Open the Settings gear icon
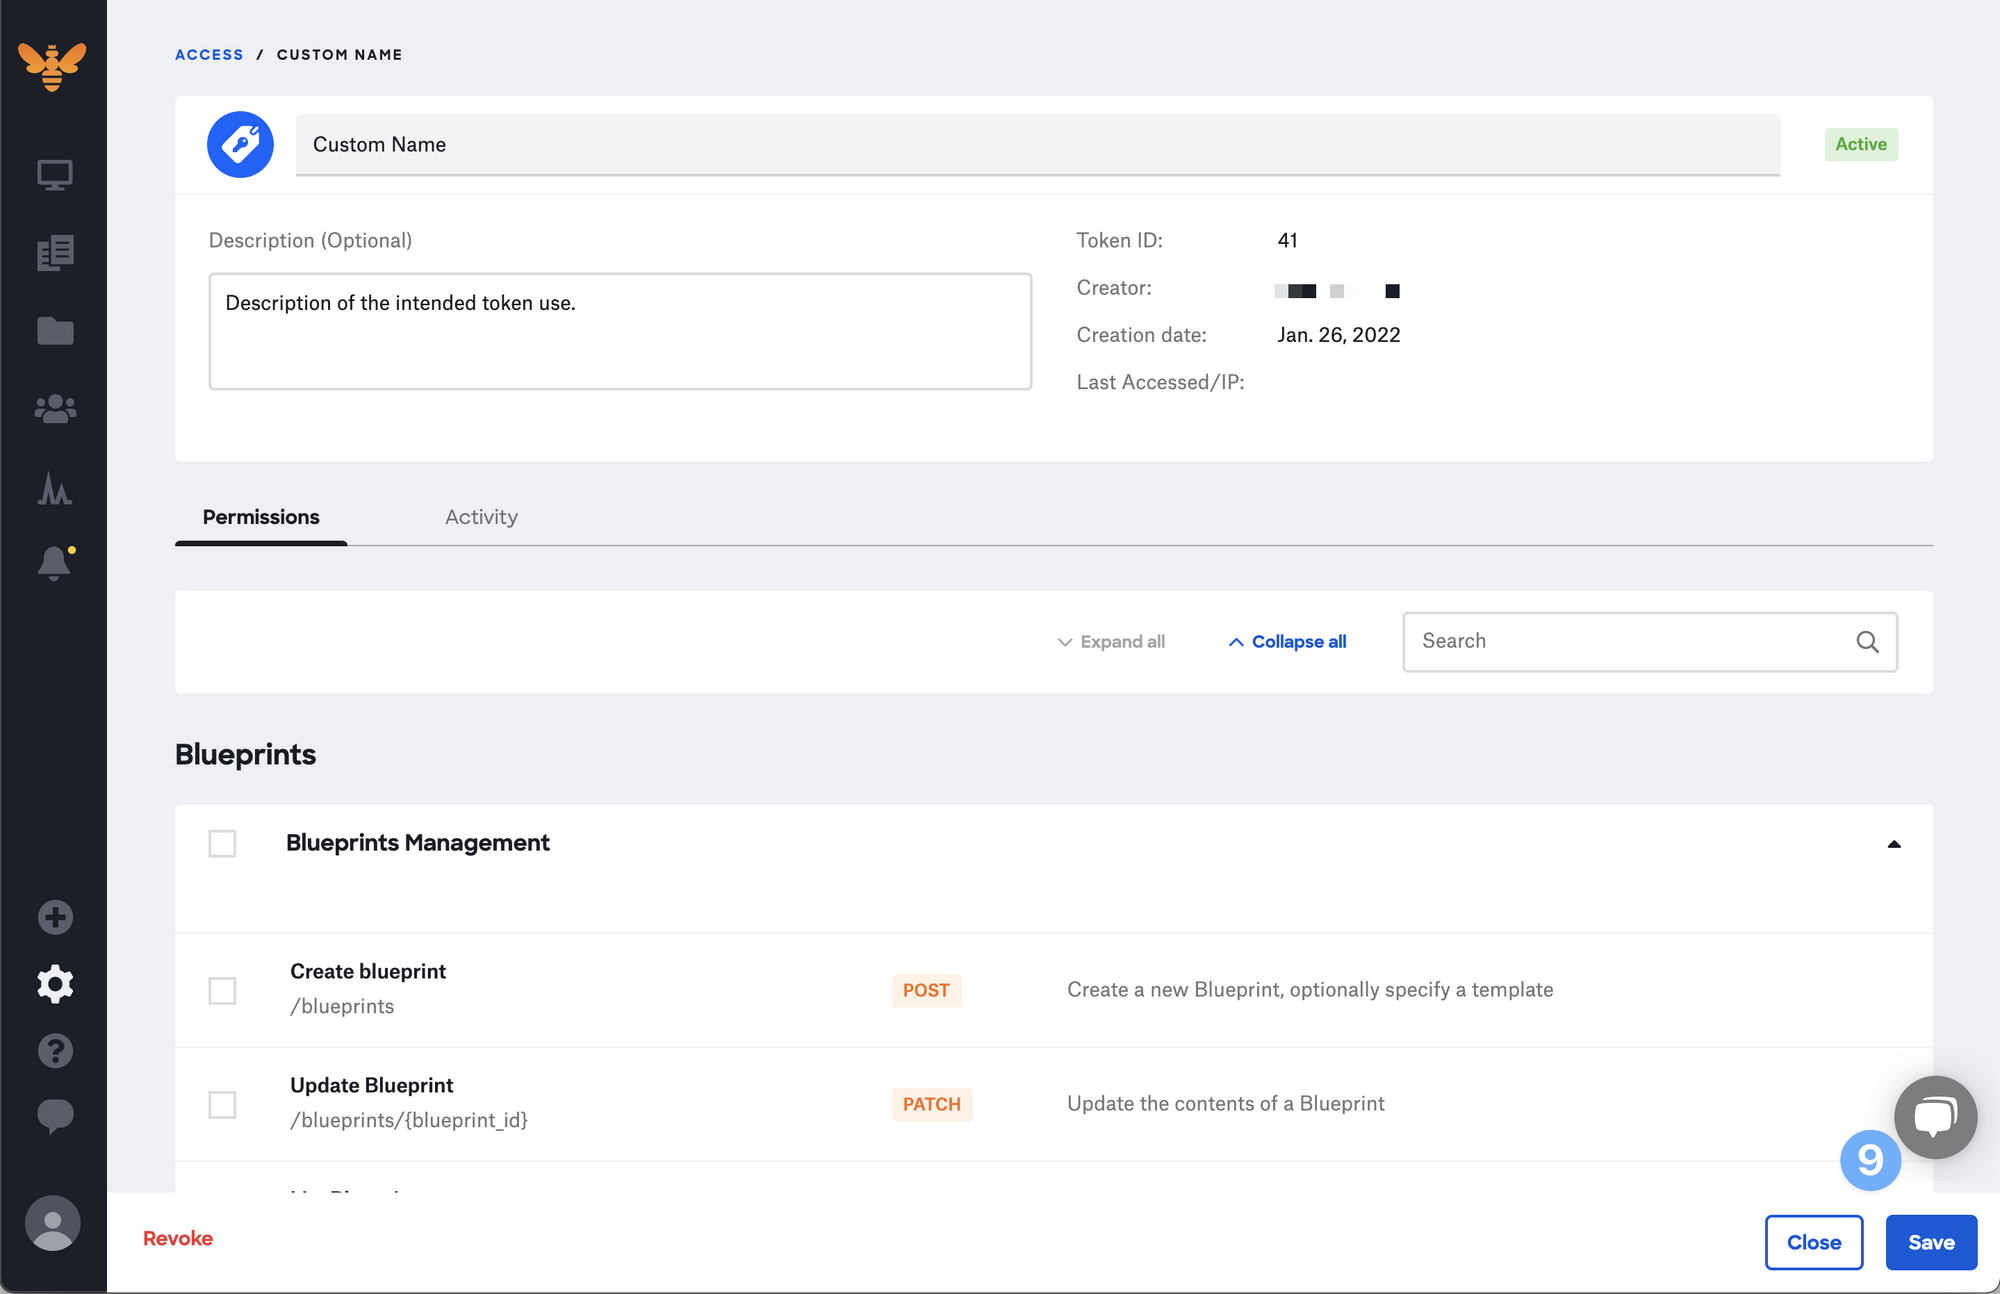The height and width of the screenshot is (1294, 2000). (55, 984)
